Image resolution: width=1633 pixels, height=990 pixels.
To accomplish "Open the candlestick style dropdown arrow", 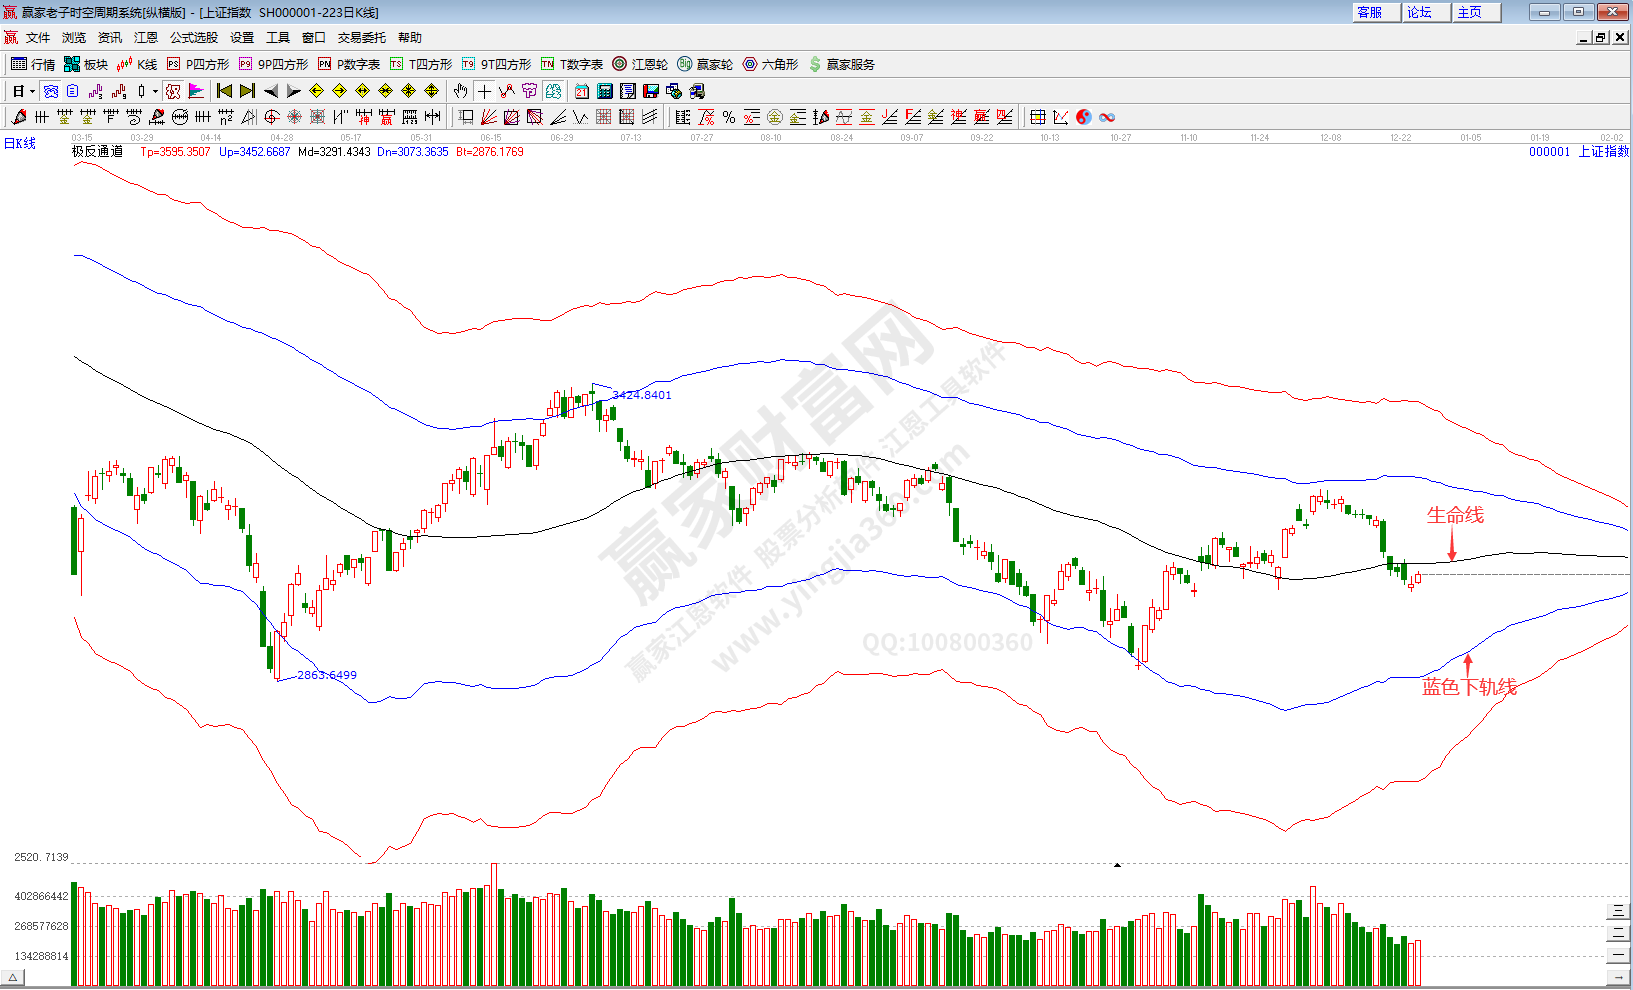I will [x=155, y=91].
